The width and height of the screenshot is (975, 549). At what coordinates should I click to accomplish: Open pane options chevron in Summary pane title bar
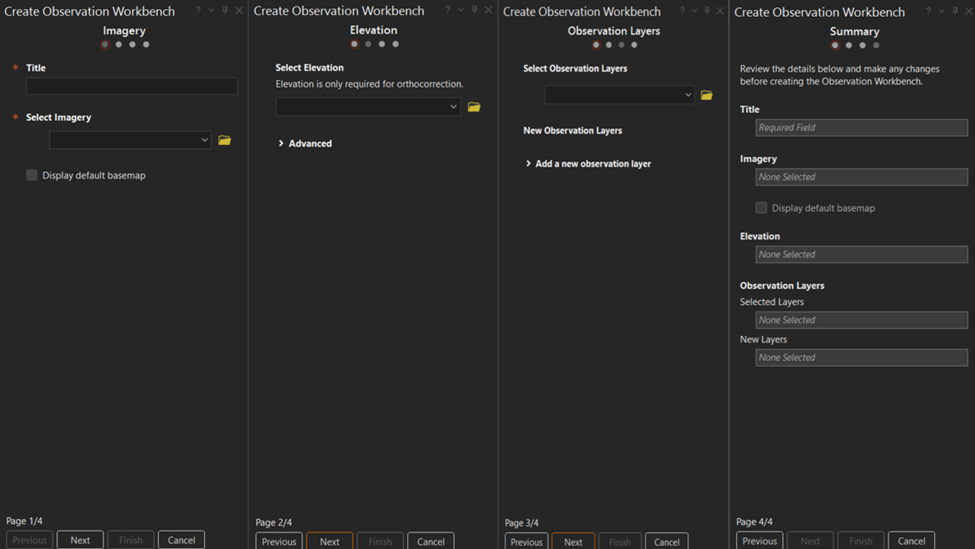[941, 11]
